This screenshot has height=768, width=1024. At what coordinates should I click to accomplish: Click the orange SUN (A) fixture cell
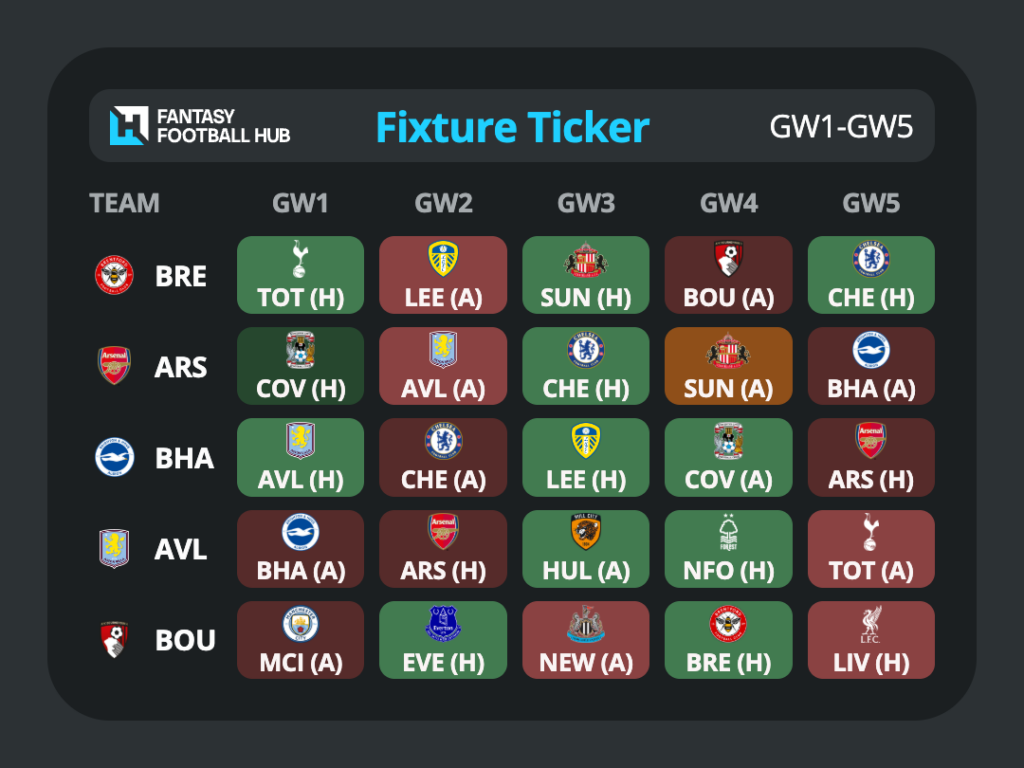(728, 366)
